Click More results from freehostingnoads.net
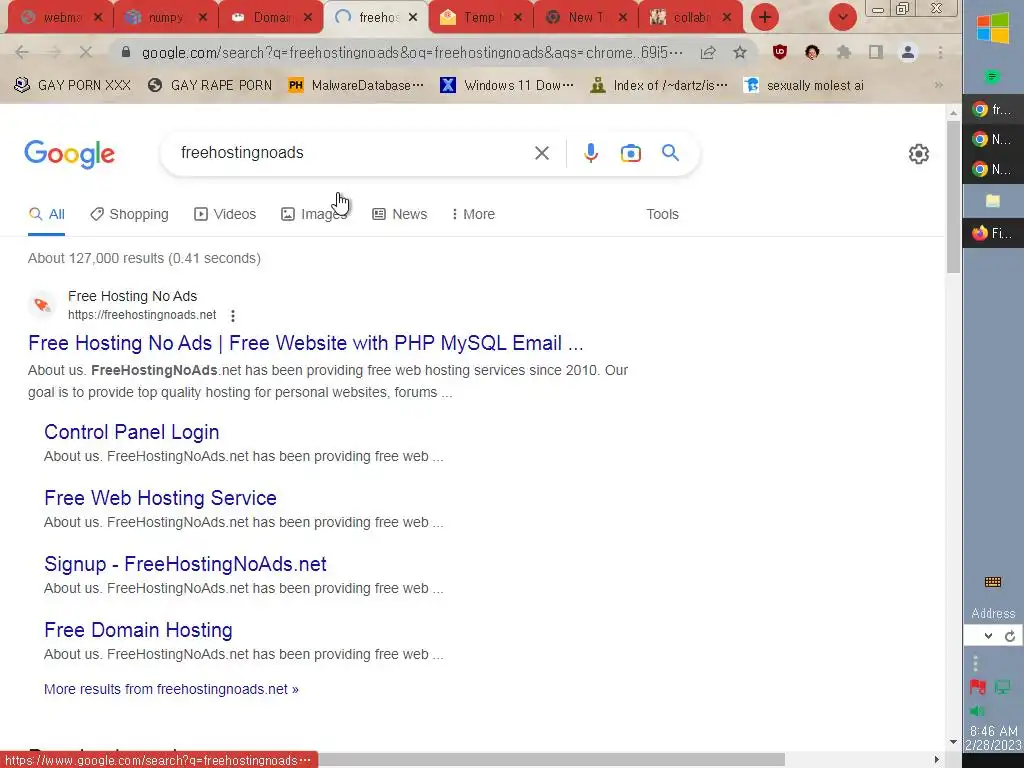This screenshot has height=768, width=1024. coord(171,689)
